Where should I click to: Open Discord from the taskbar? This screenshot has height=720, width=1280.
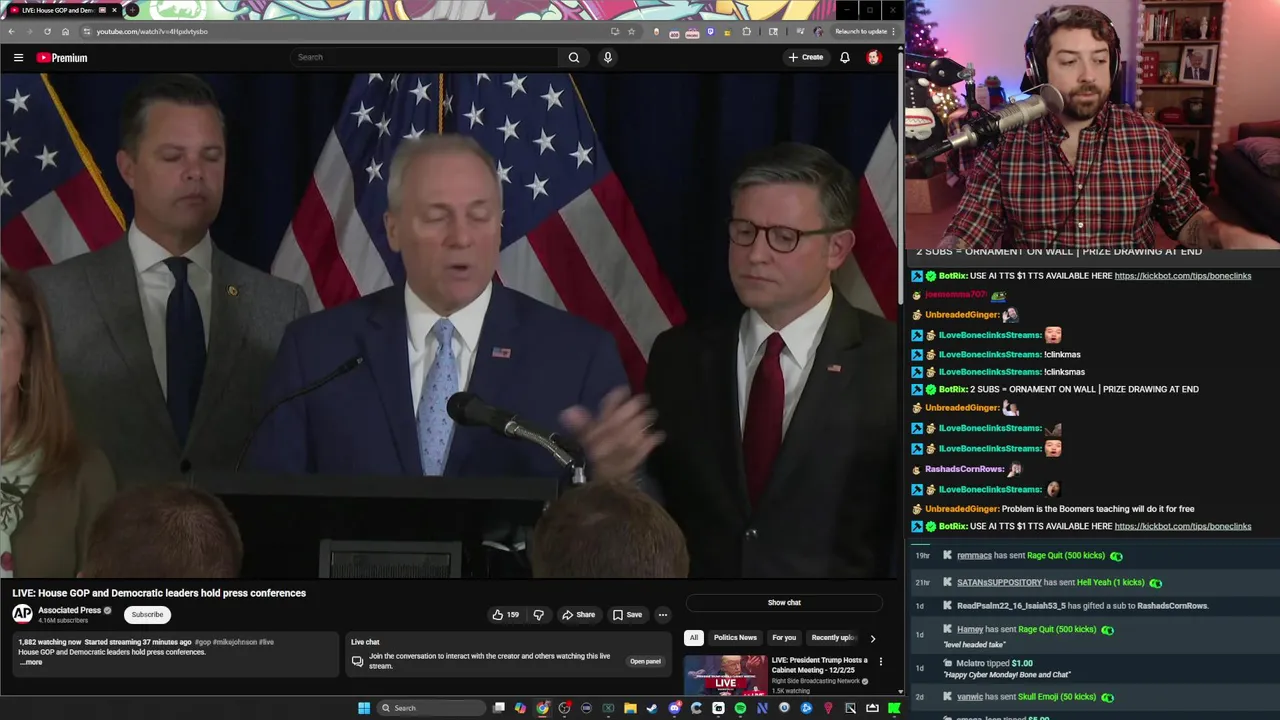coord(674,708)
